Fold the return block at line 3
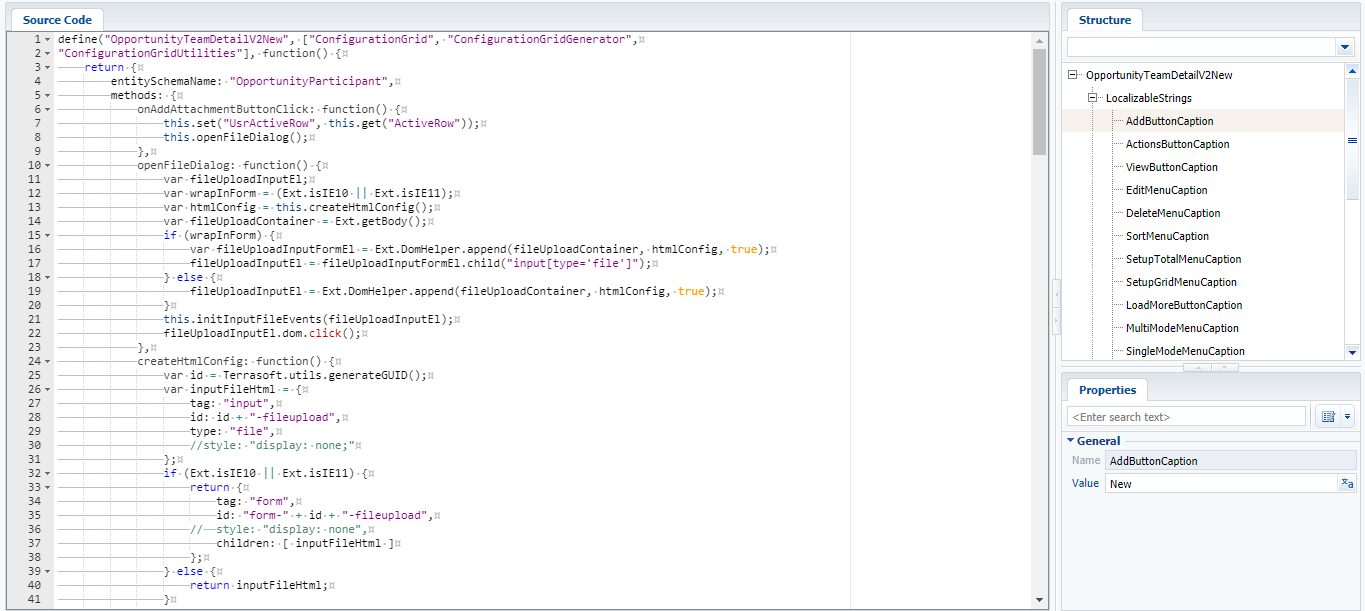This screenshot has height=611, width=1365. pyautogui.click(x=47, y=67)
